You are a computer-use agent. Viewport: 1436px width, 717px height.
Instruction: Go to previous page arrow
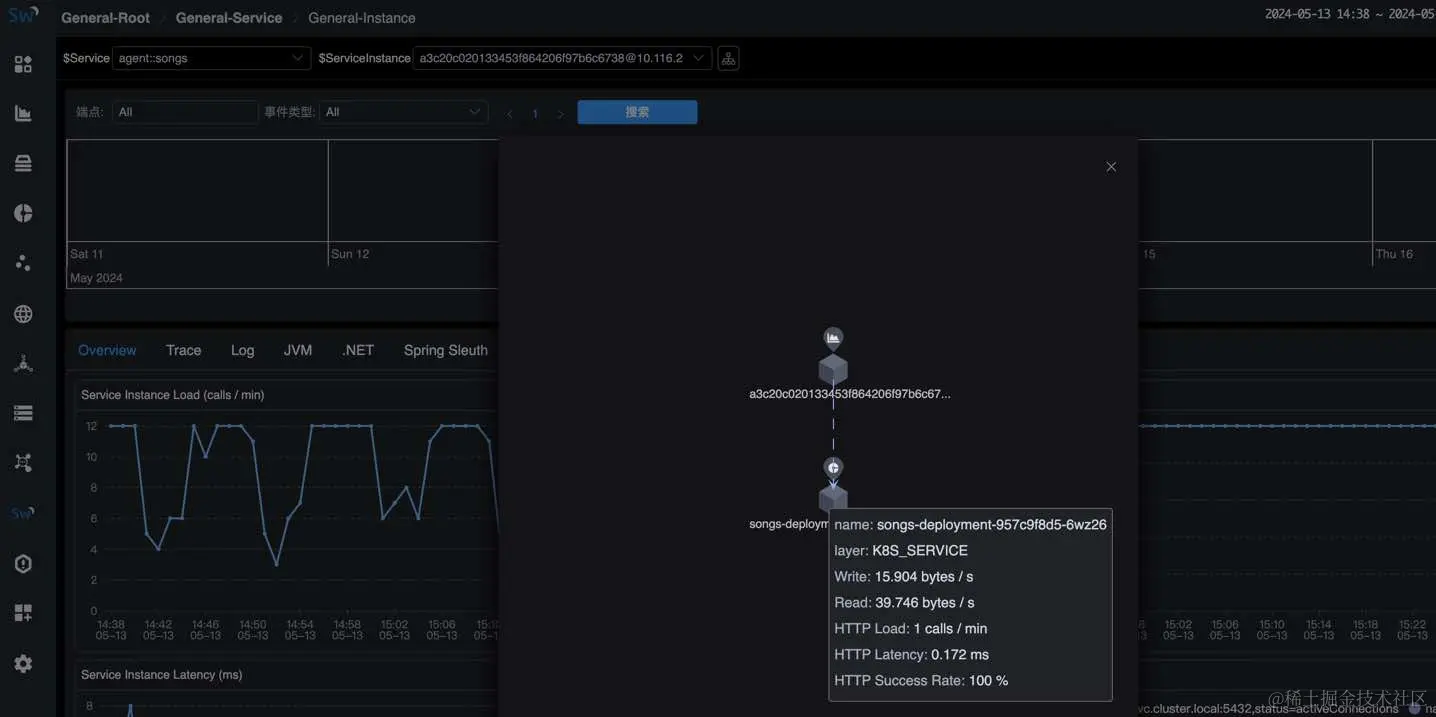510,114
